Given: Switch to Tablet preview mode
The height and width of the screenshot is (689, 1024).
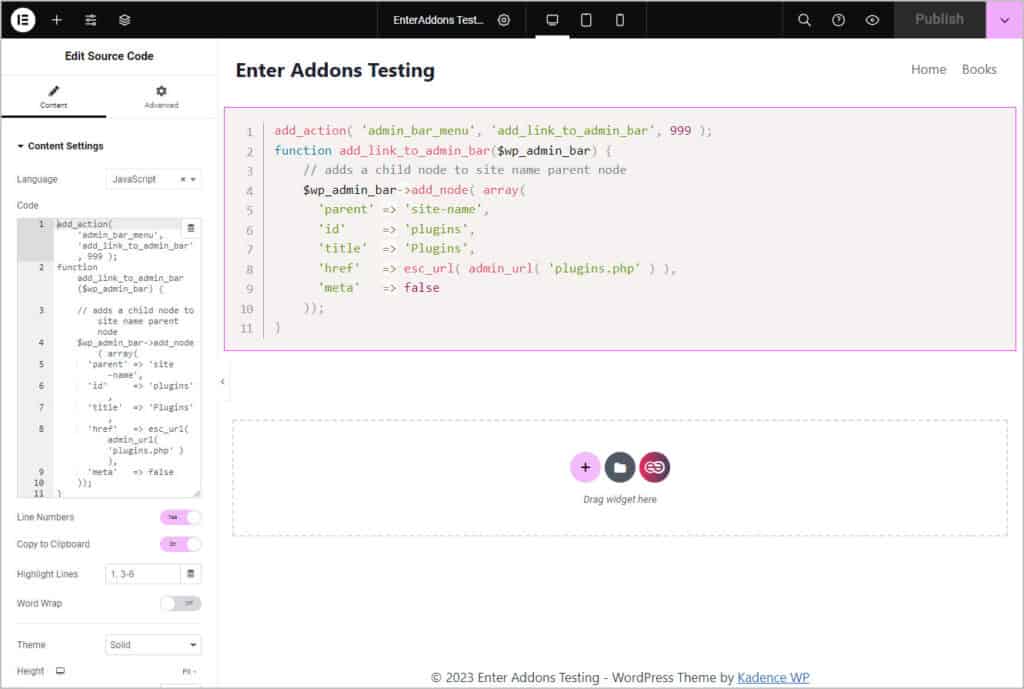Looking at the screenshot, I should click(586, 20).
